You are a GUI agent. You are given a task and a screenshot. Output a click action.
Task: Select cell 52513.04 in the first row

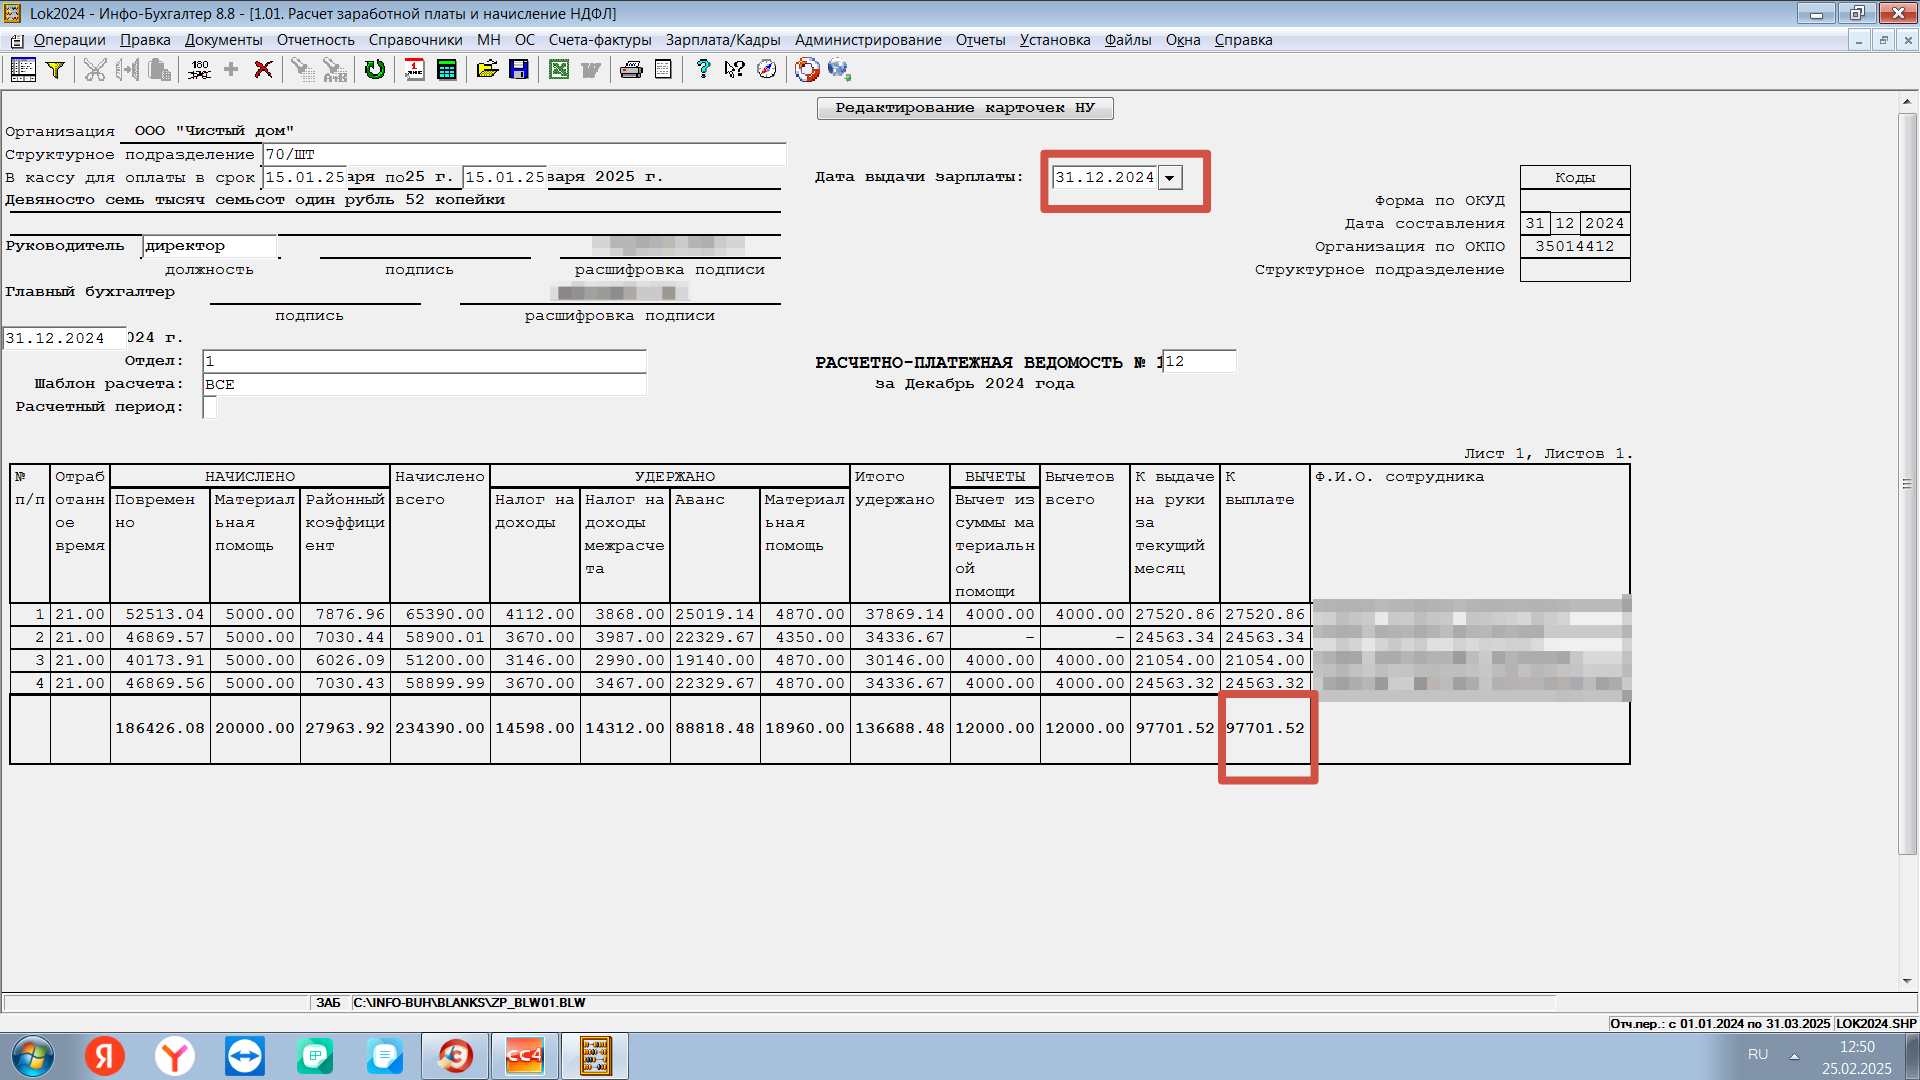160,614
